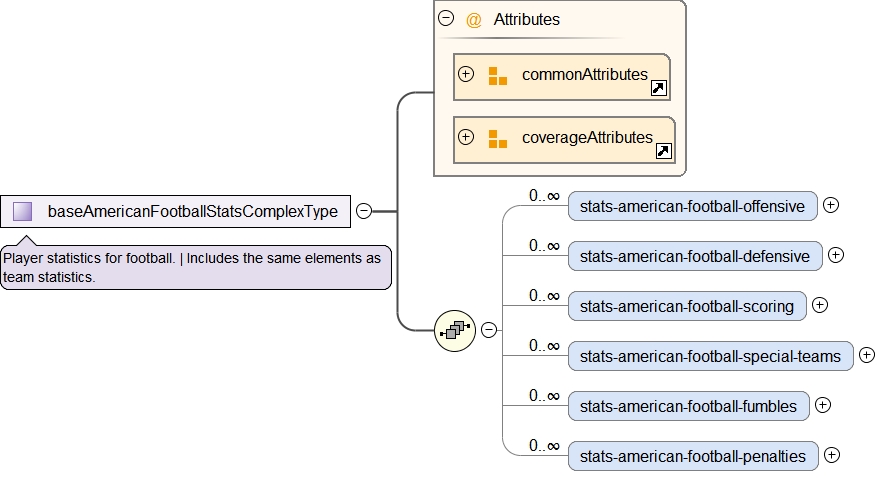Collapse baseAmericanFootballStatsComplexType node
The image size is (877, 478).
364,211
